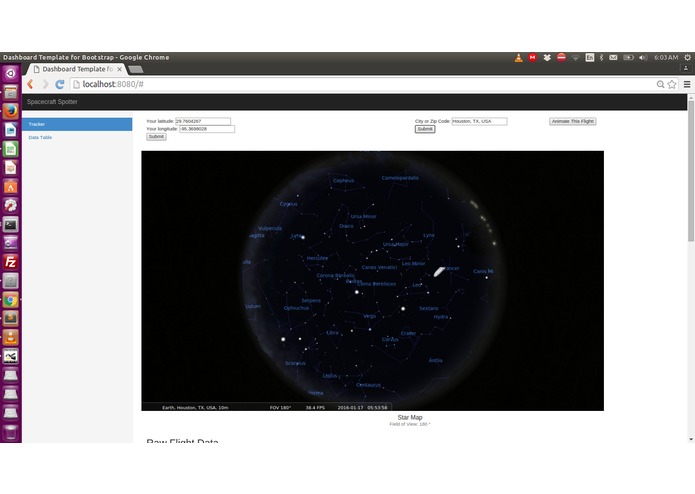This screenshot has height=494, width=695.
Task: Open the Trash in the launcher
Action: click(x=11, y=432)
